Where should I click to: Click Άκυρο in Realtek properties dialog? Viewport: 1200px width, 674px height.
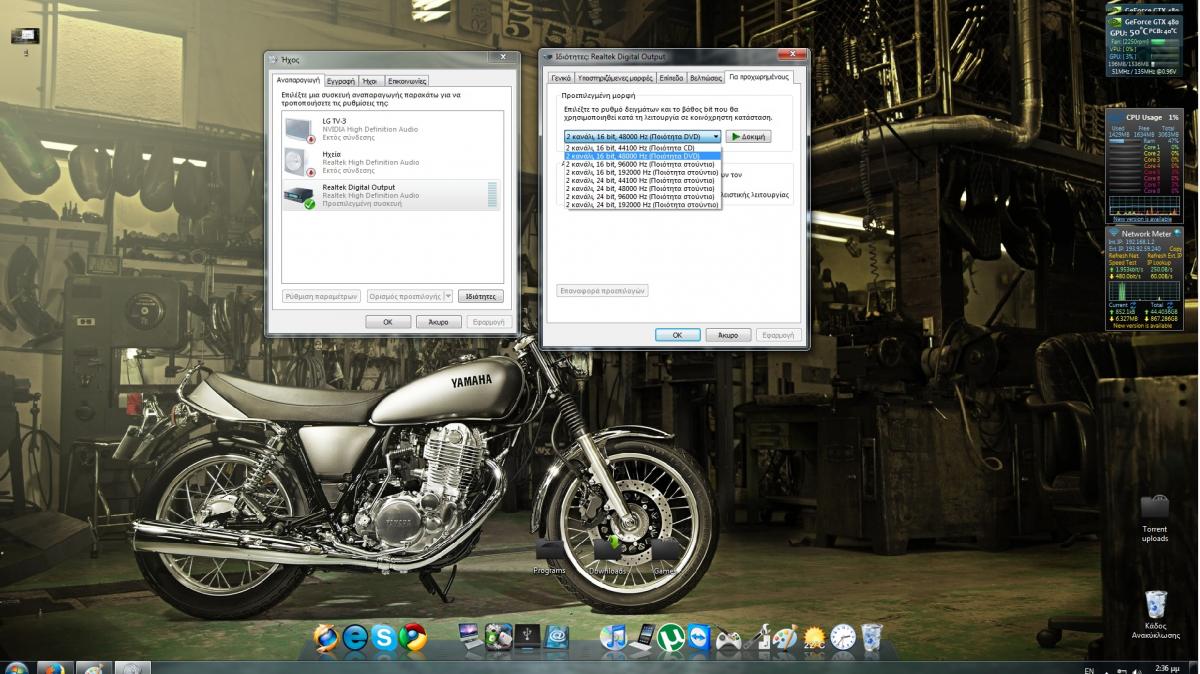tap(728, 335)
